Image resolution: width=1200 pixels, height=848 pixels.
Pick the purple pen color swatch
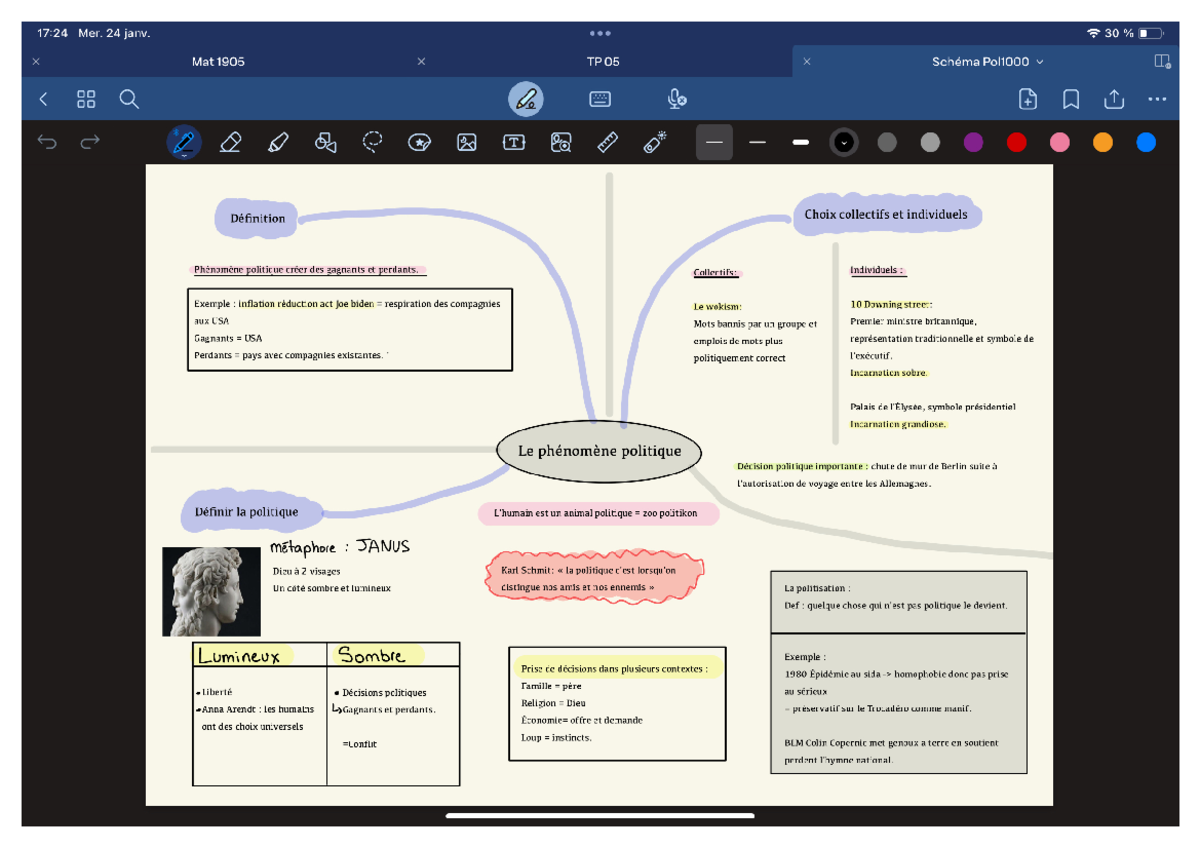[x=973, y=143]
